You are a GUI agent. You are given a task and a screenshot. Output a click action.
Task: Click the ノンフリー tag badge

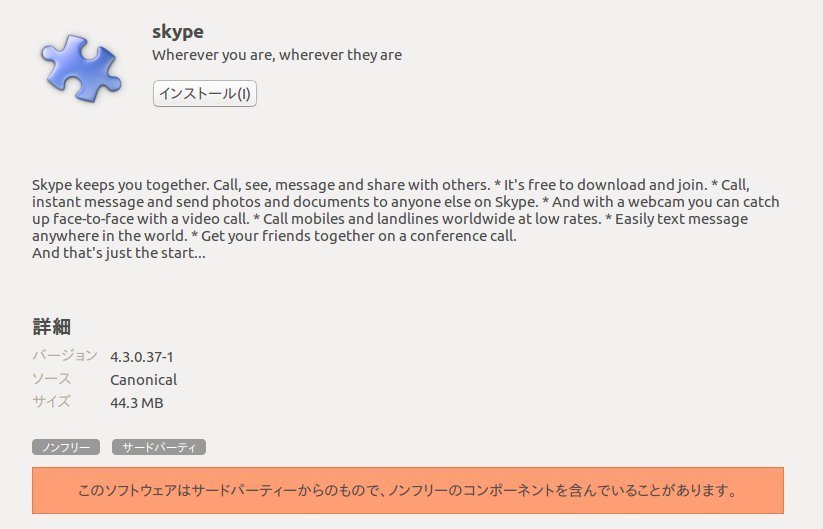(x=66, y=447)
